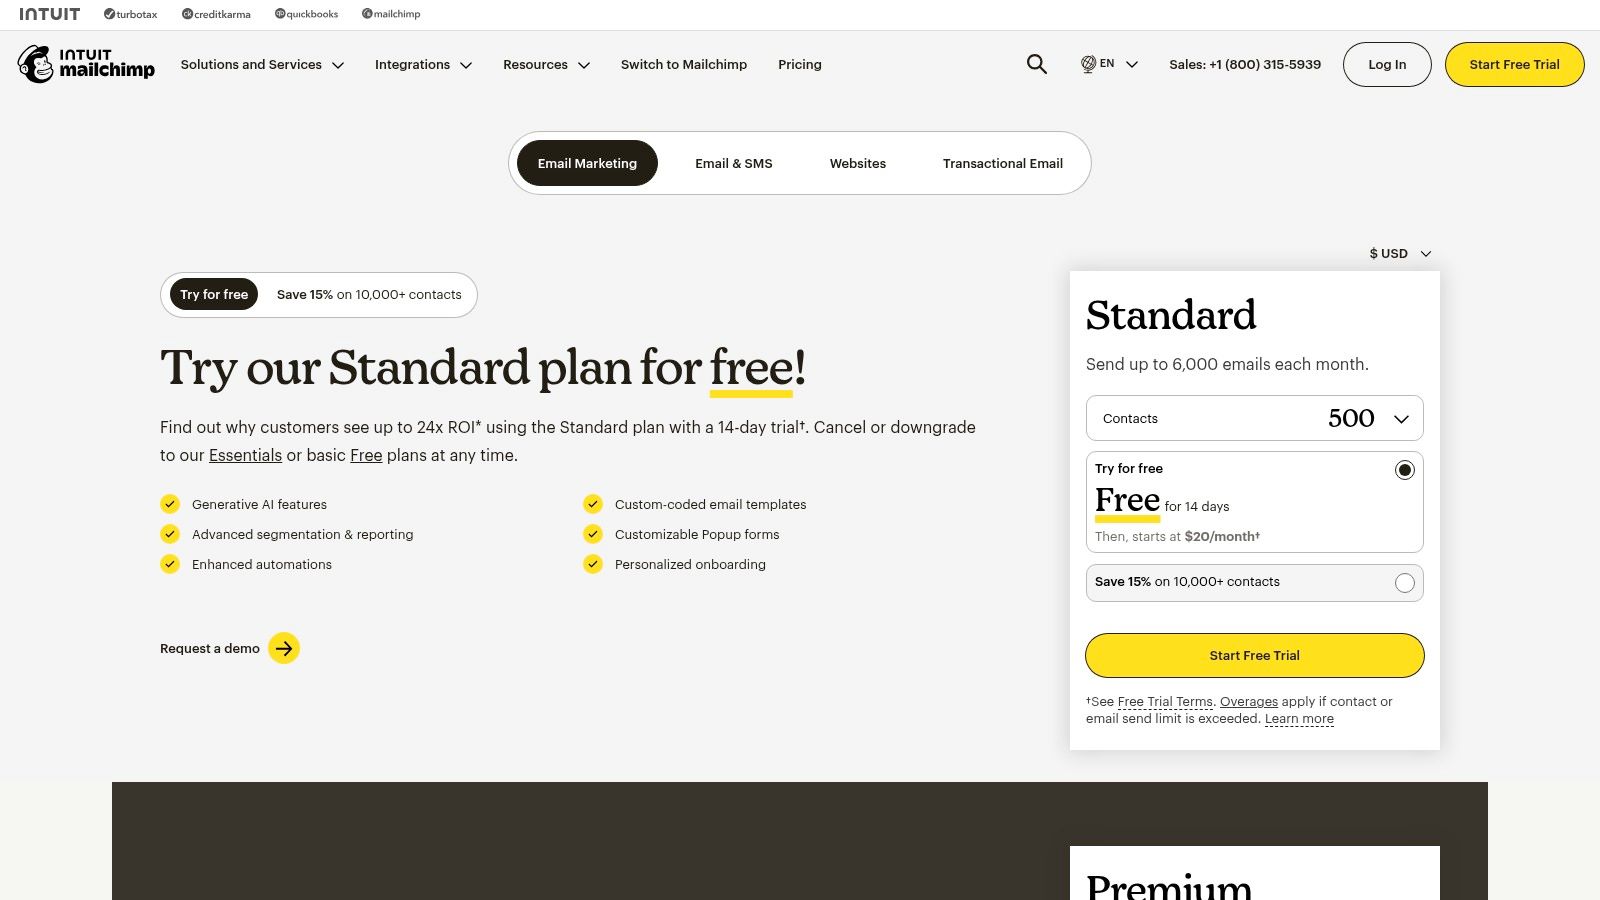Open the Essentials plan link
The image size is (1600, 900).
click(245, 455)
